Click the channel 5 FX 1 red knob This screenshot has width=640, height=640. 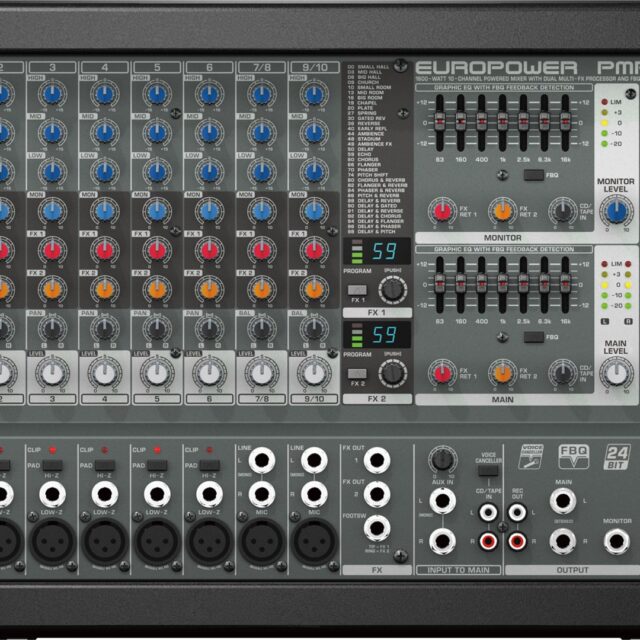[156, 249]
